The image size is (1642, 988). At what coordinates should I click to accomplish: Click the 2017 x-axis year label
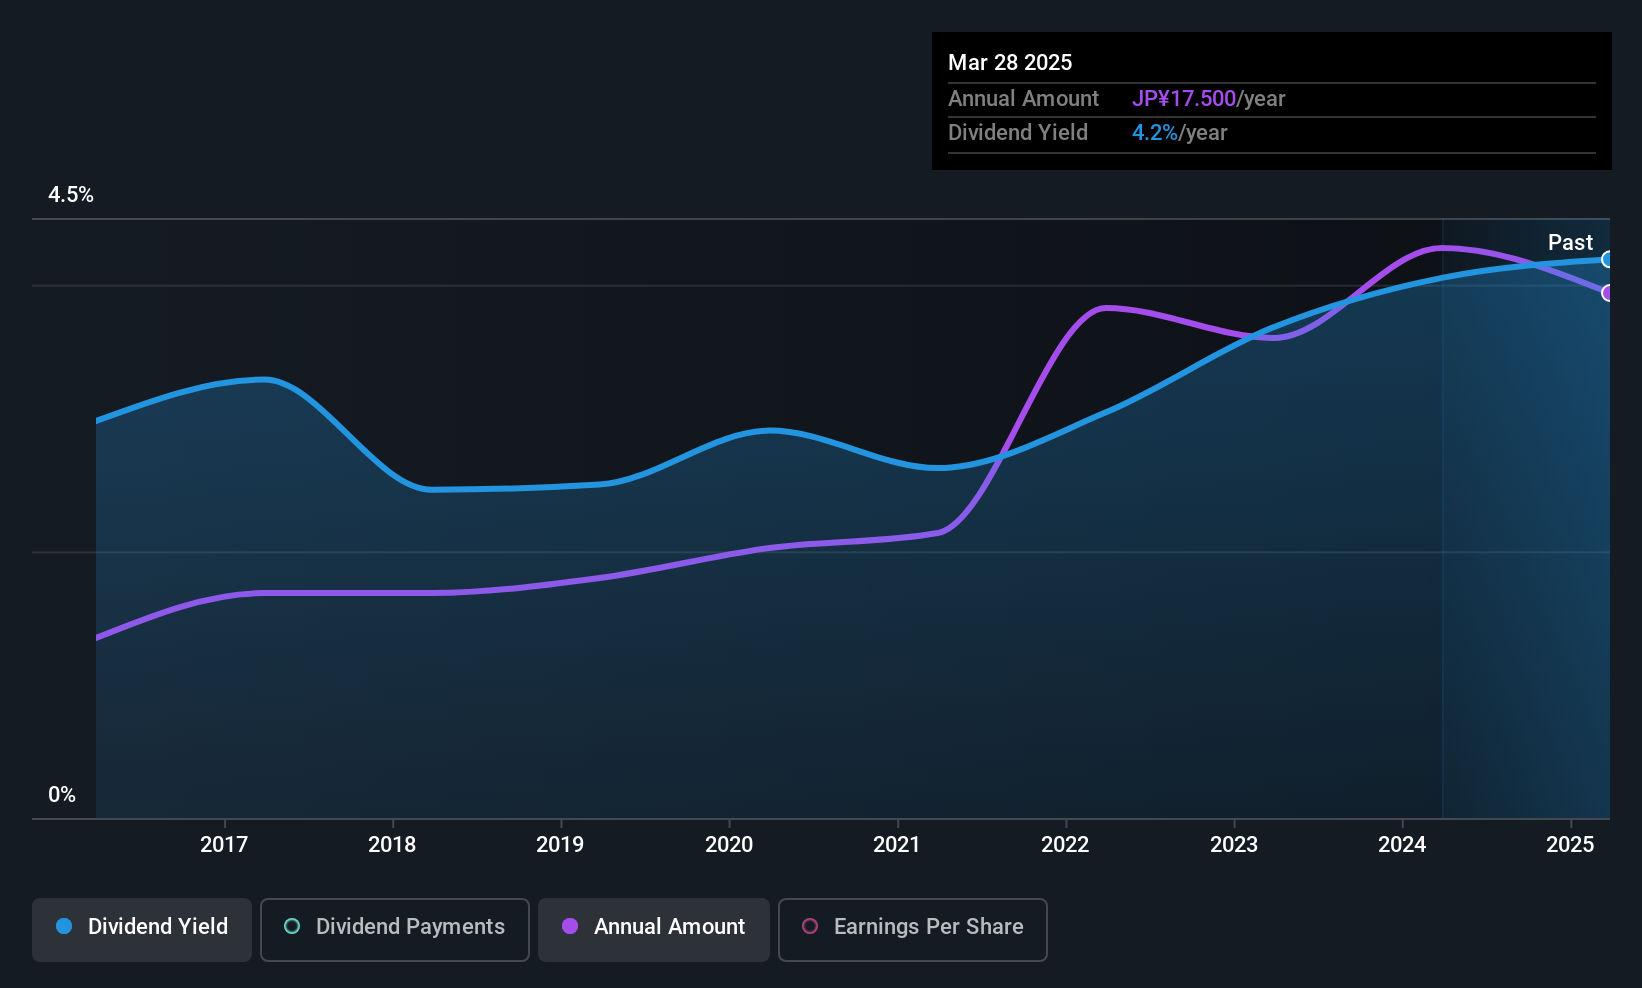224,844
